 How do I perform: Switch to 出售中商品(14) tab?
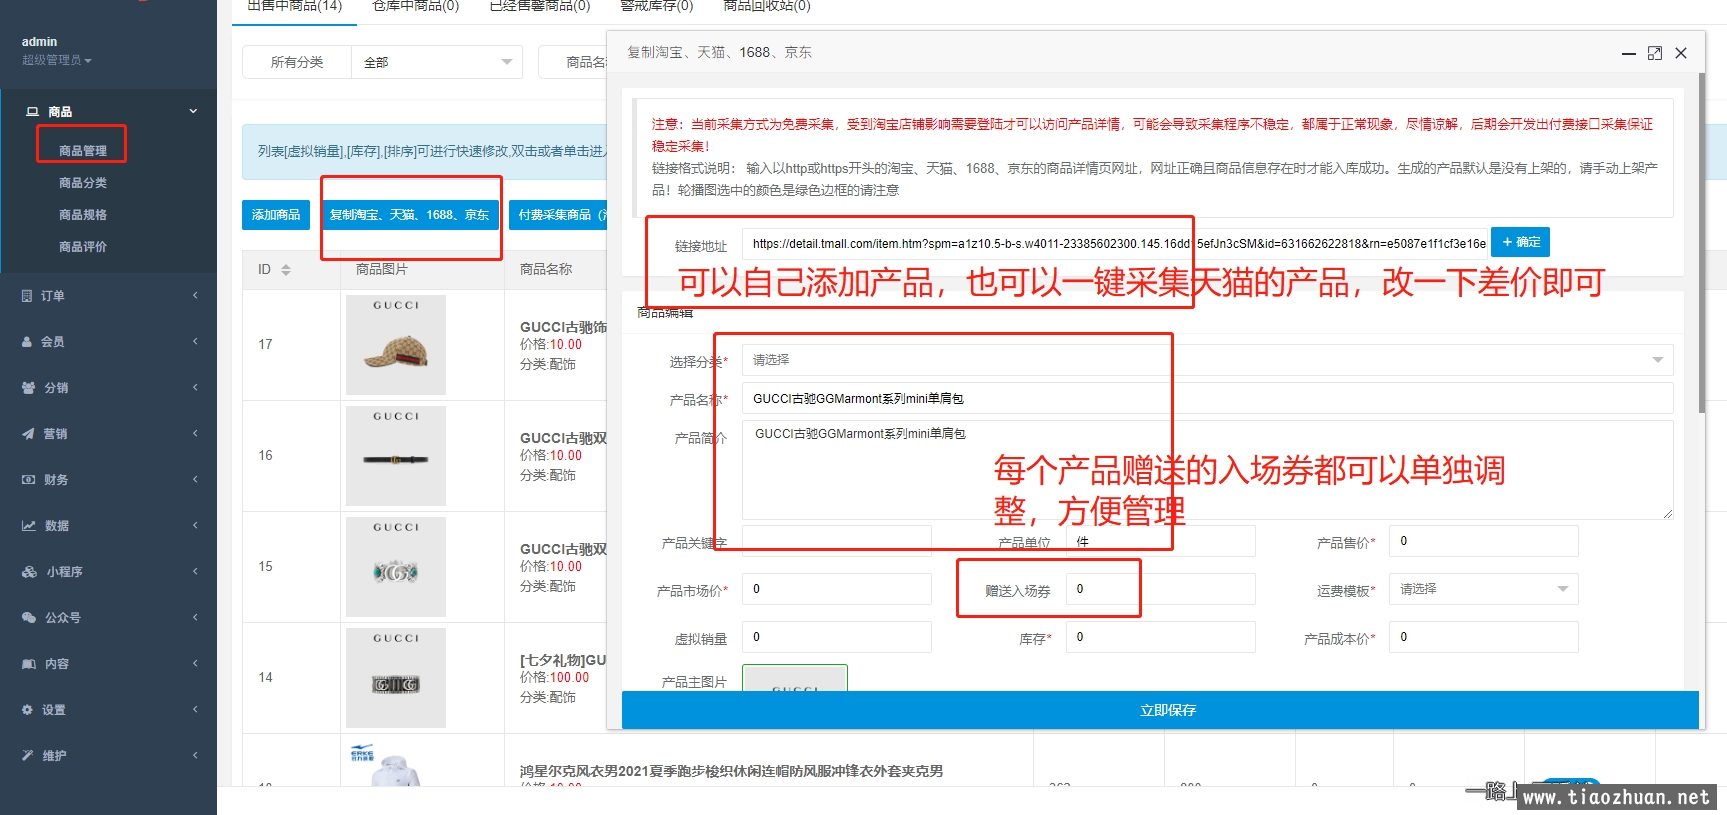pos(294,6)
